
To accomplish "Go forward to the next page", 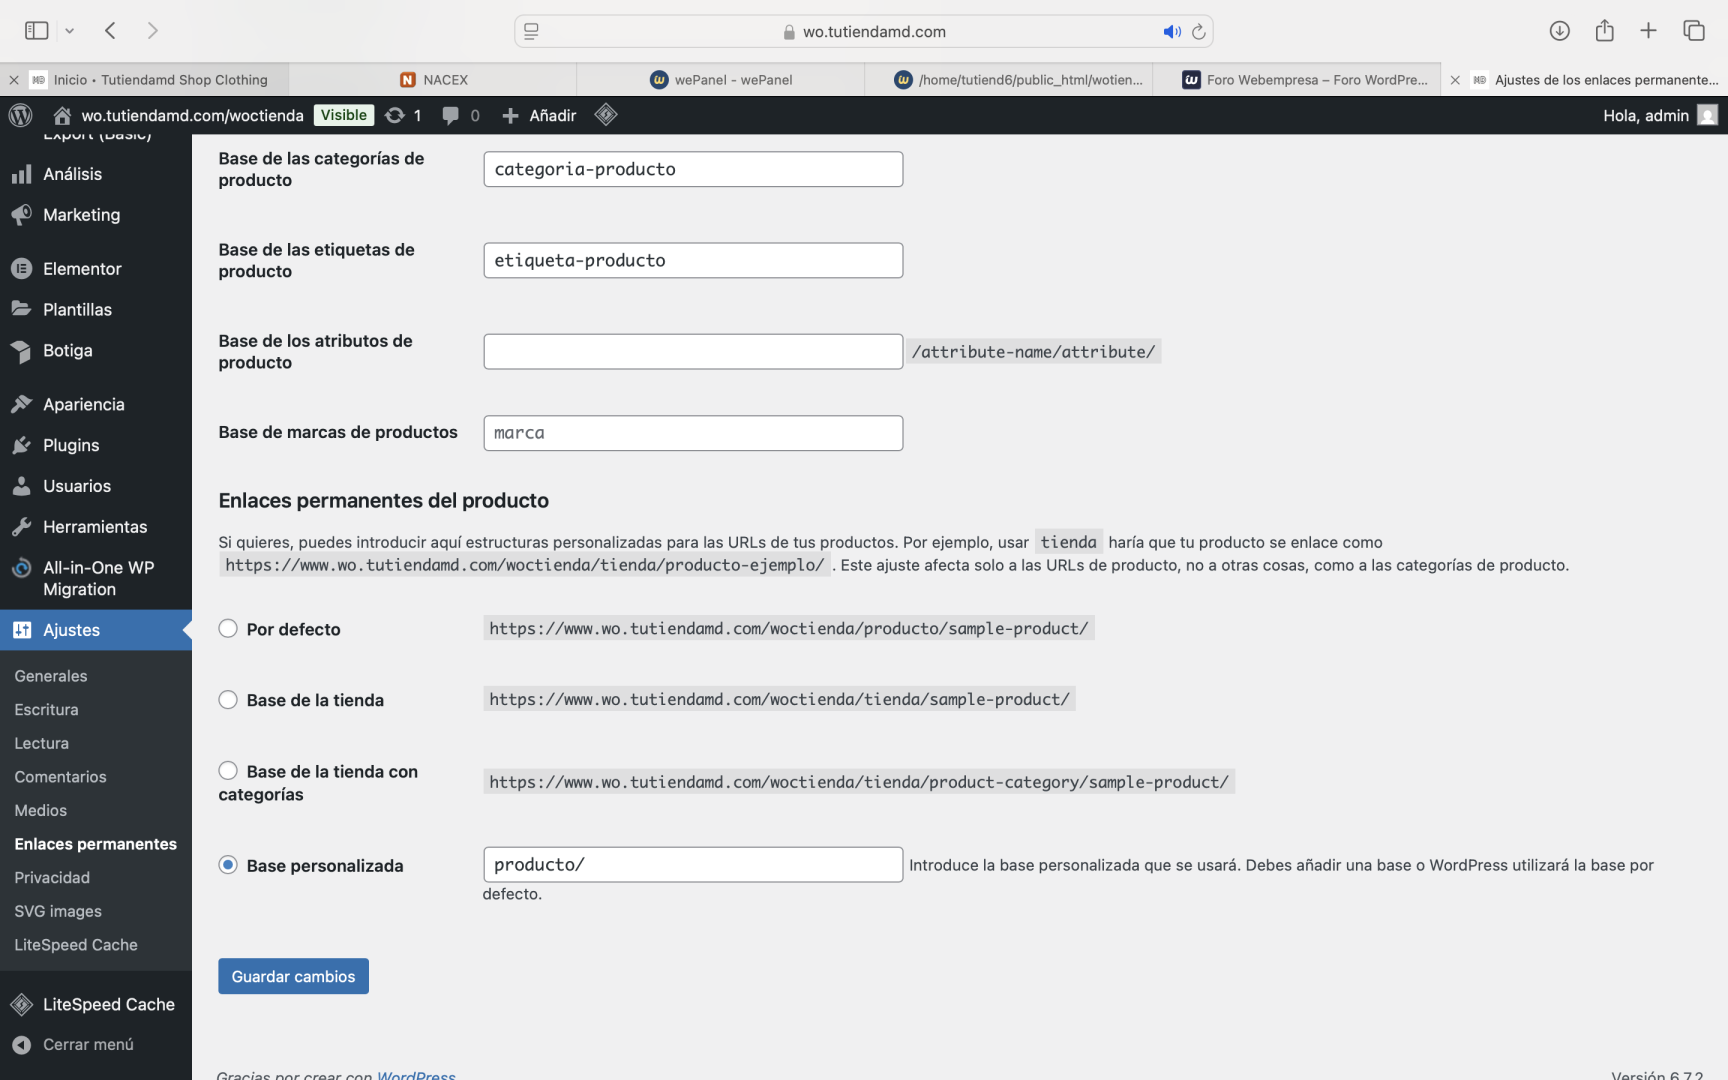I will click(152, 31).
